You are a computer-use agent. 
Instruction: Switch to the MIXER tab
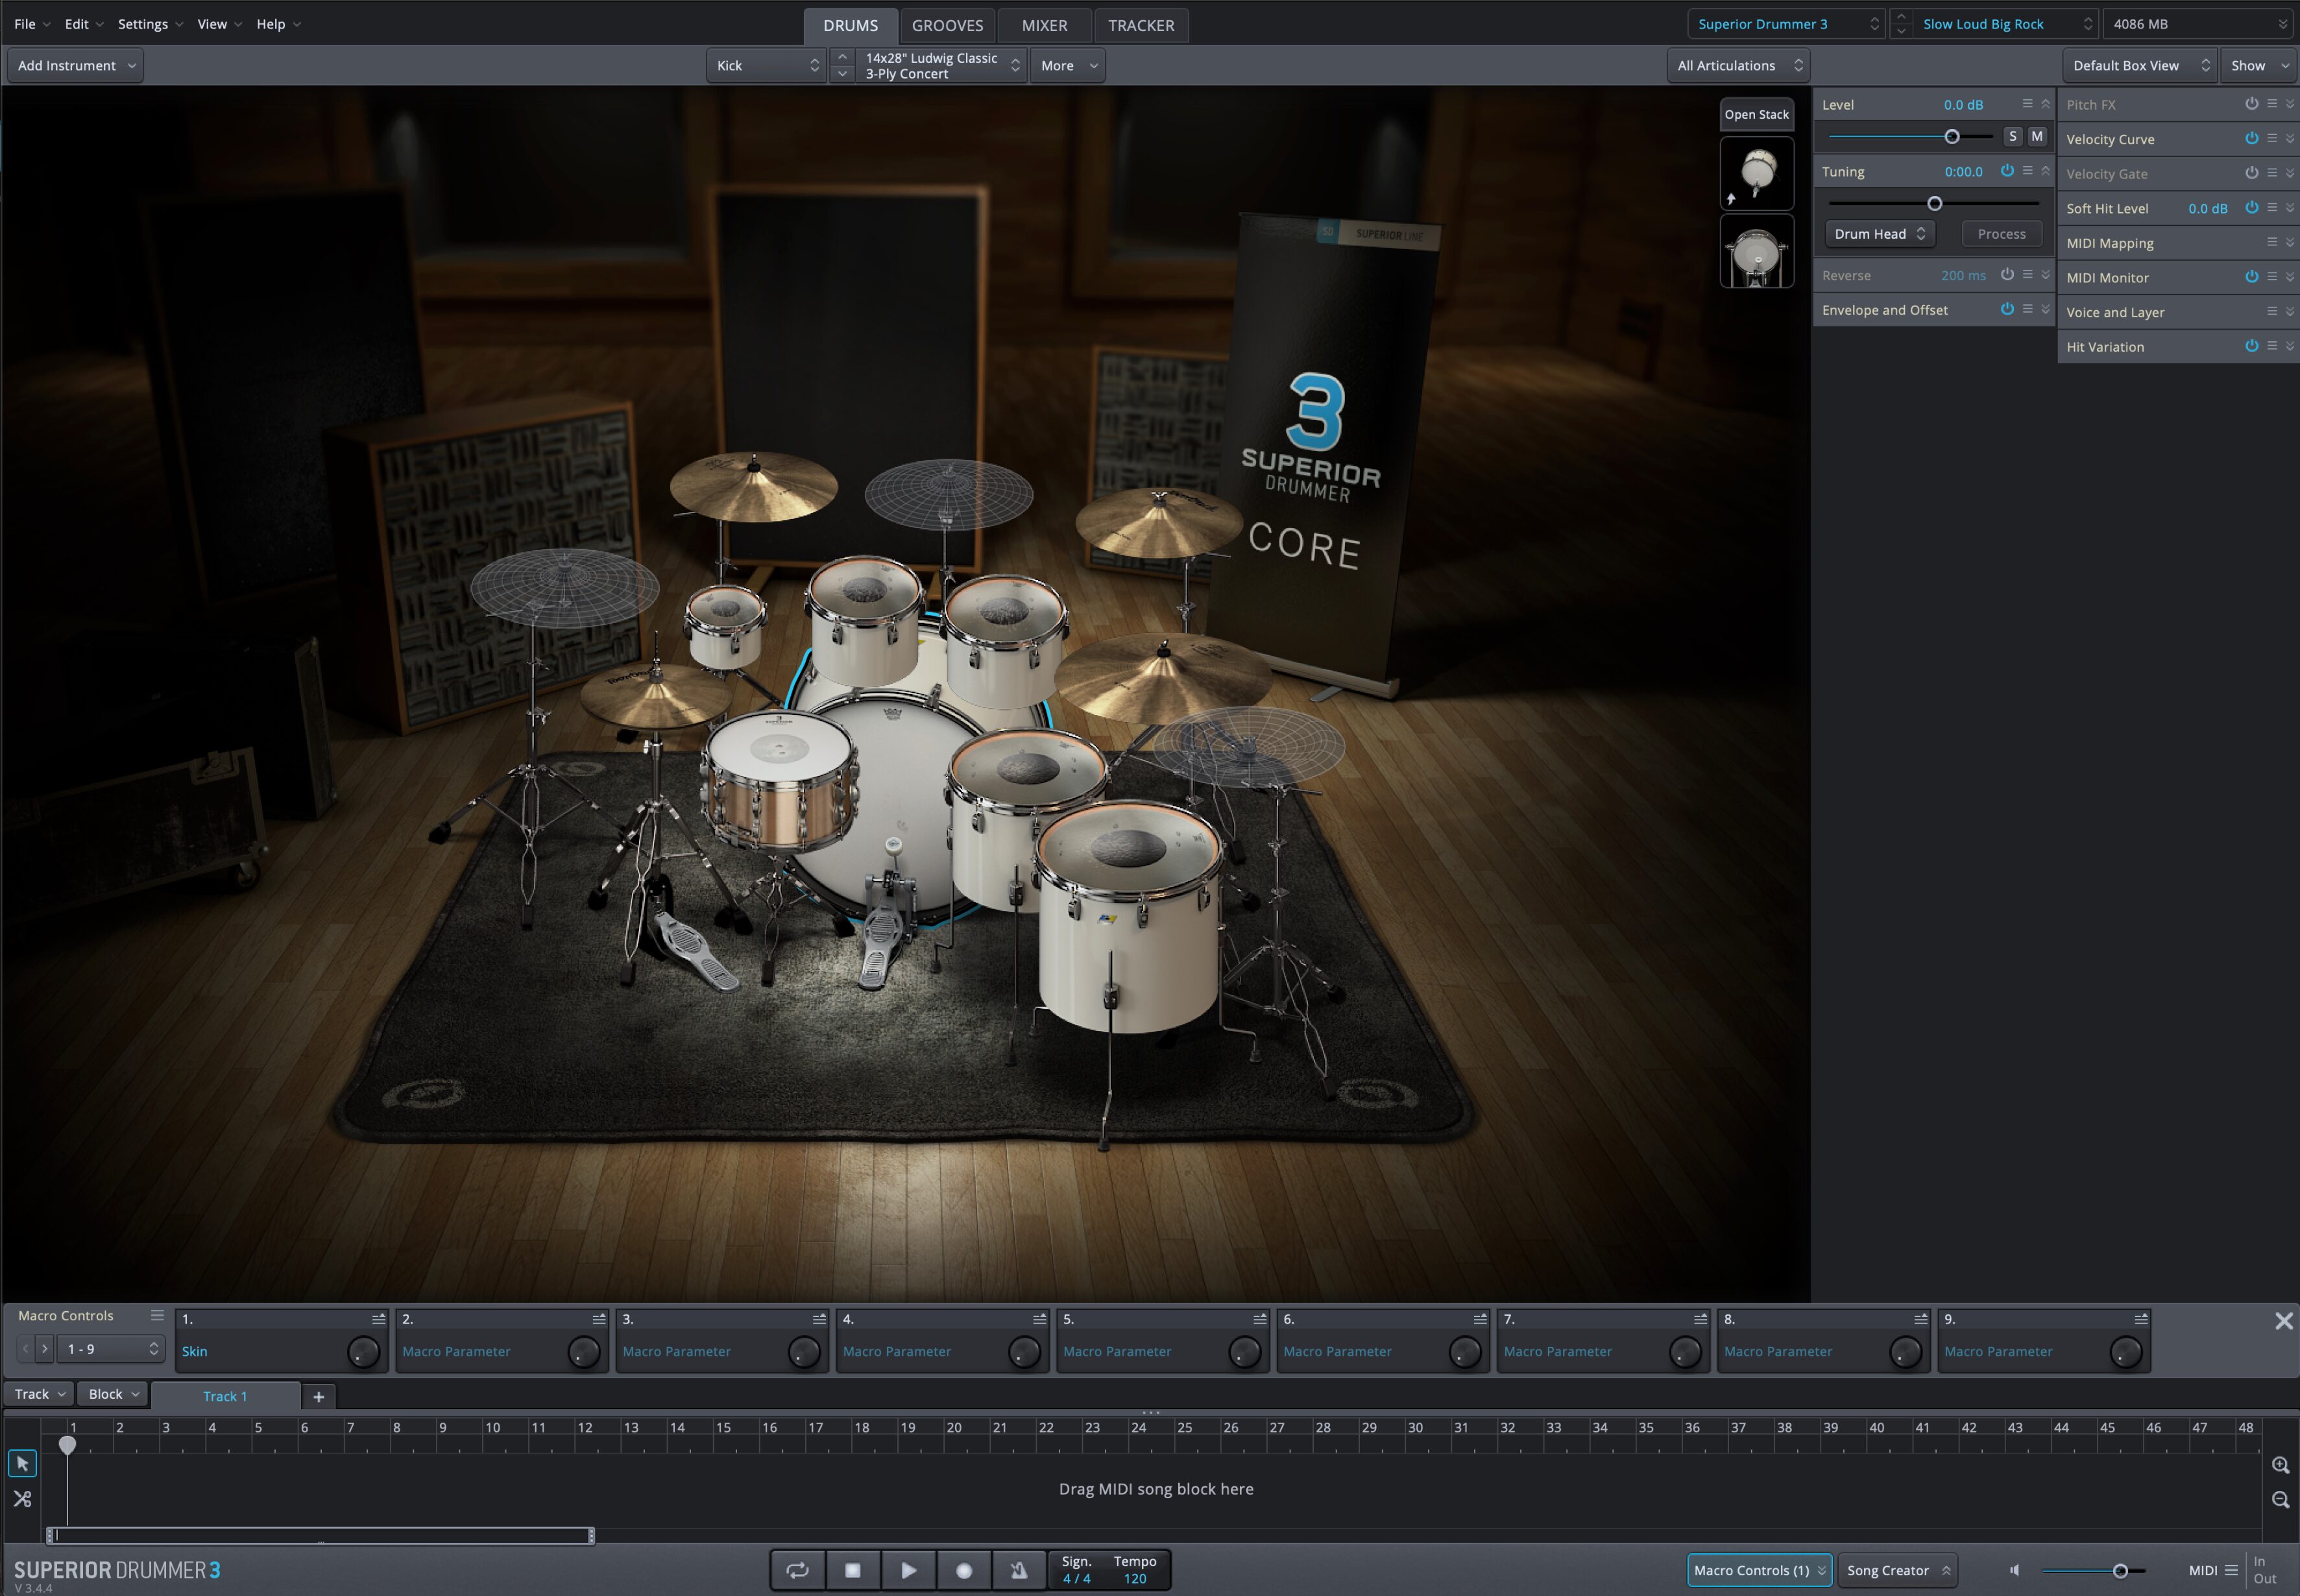pyautogui.click(x=1044, y=25)
